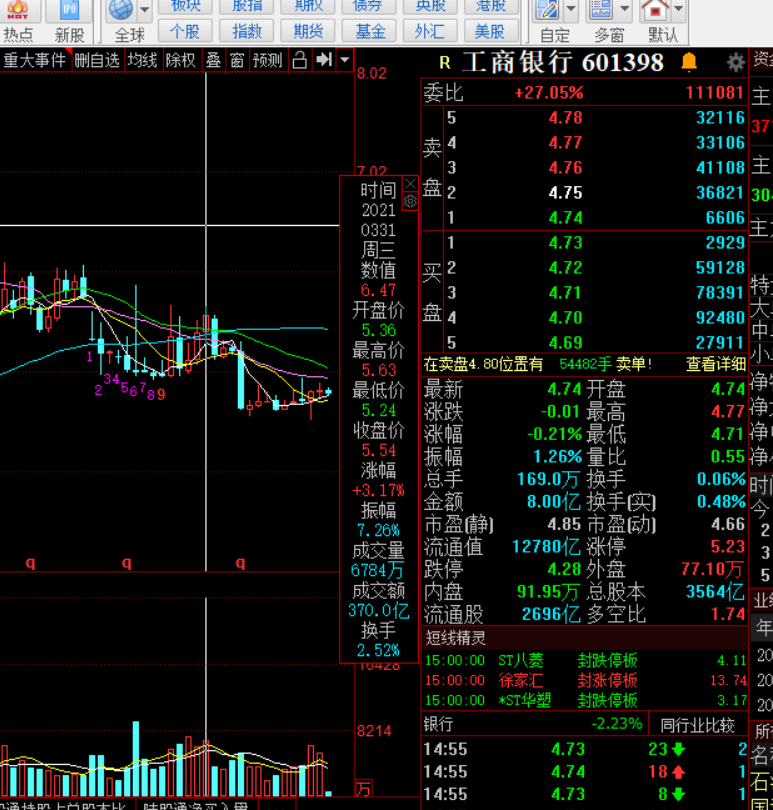Click the 徐家汇 封涨停板 alert row
Viewport: 773px width, 810px height.
tap(585, 680)
